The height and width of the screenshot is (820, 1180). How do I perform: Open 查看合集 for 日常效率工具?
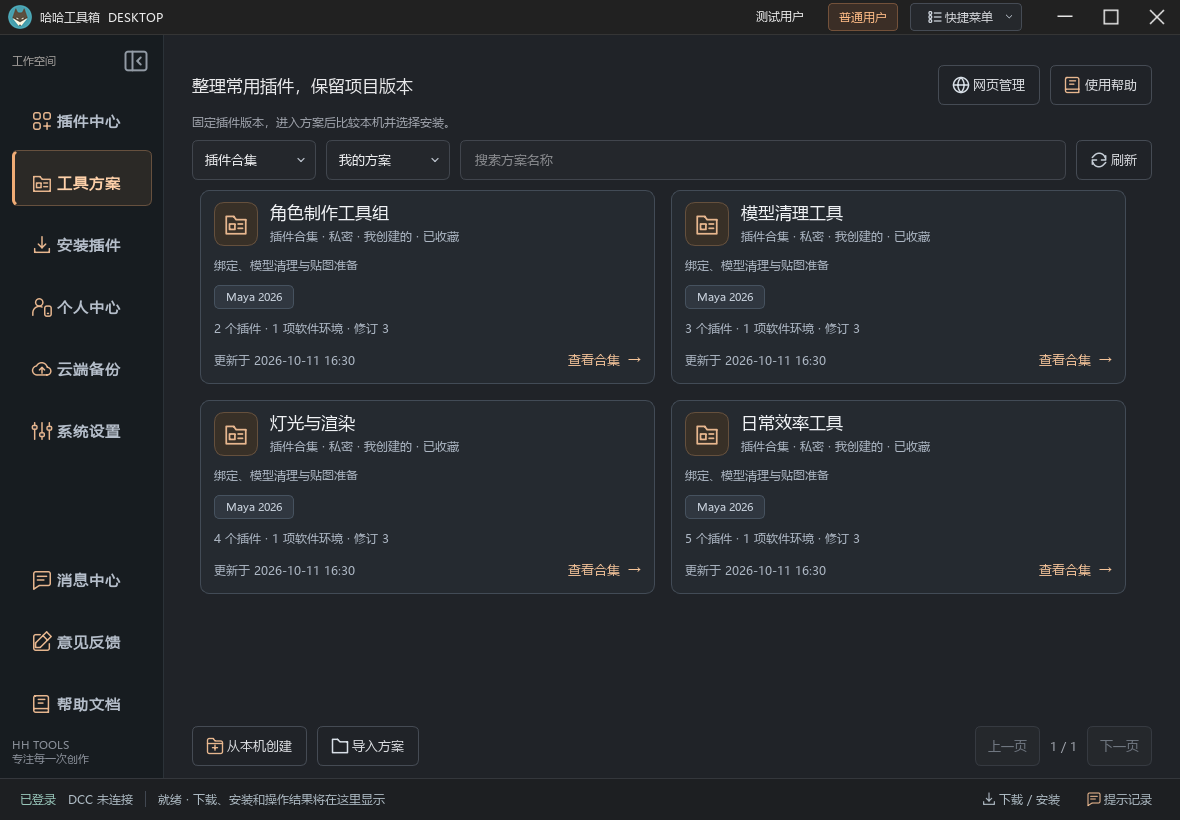click(1075, 570)
